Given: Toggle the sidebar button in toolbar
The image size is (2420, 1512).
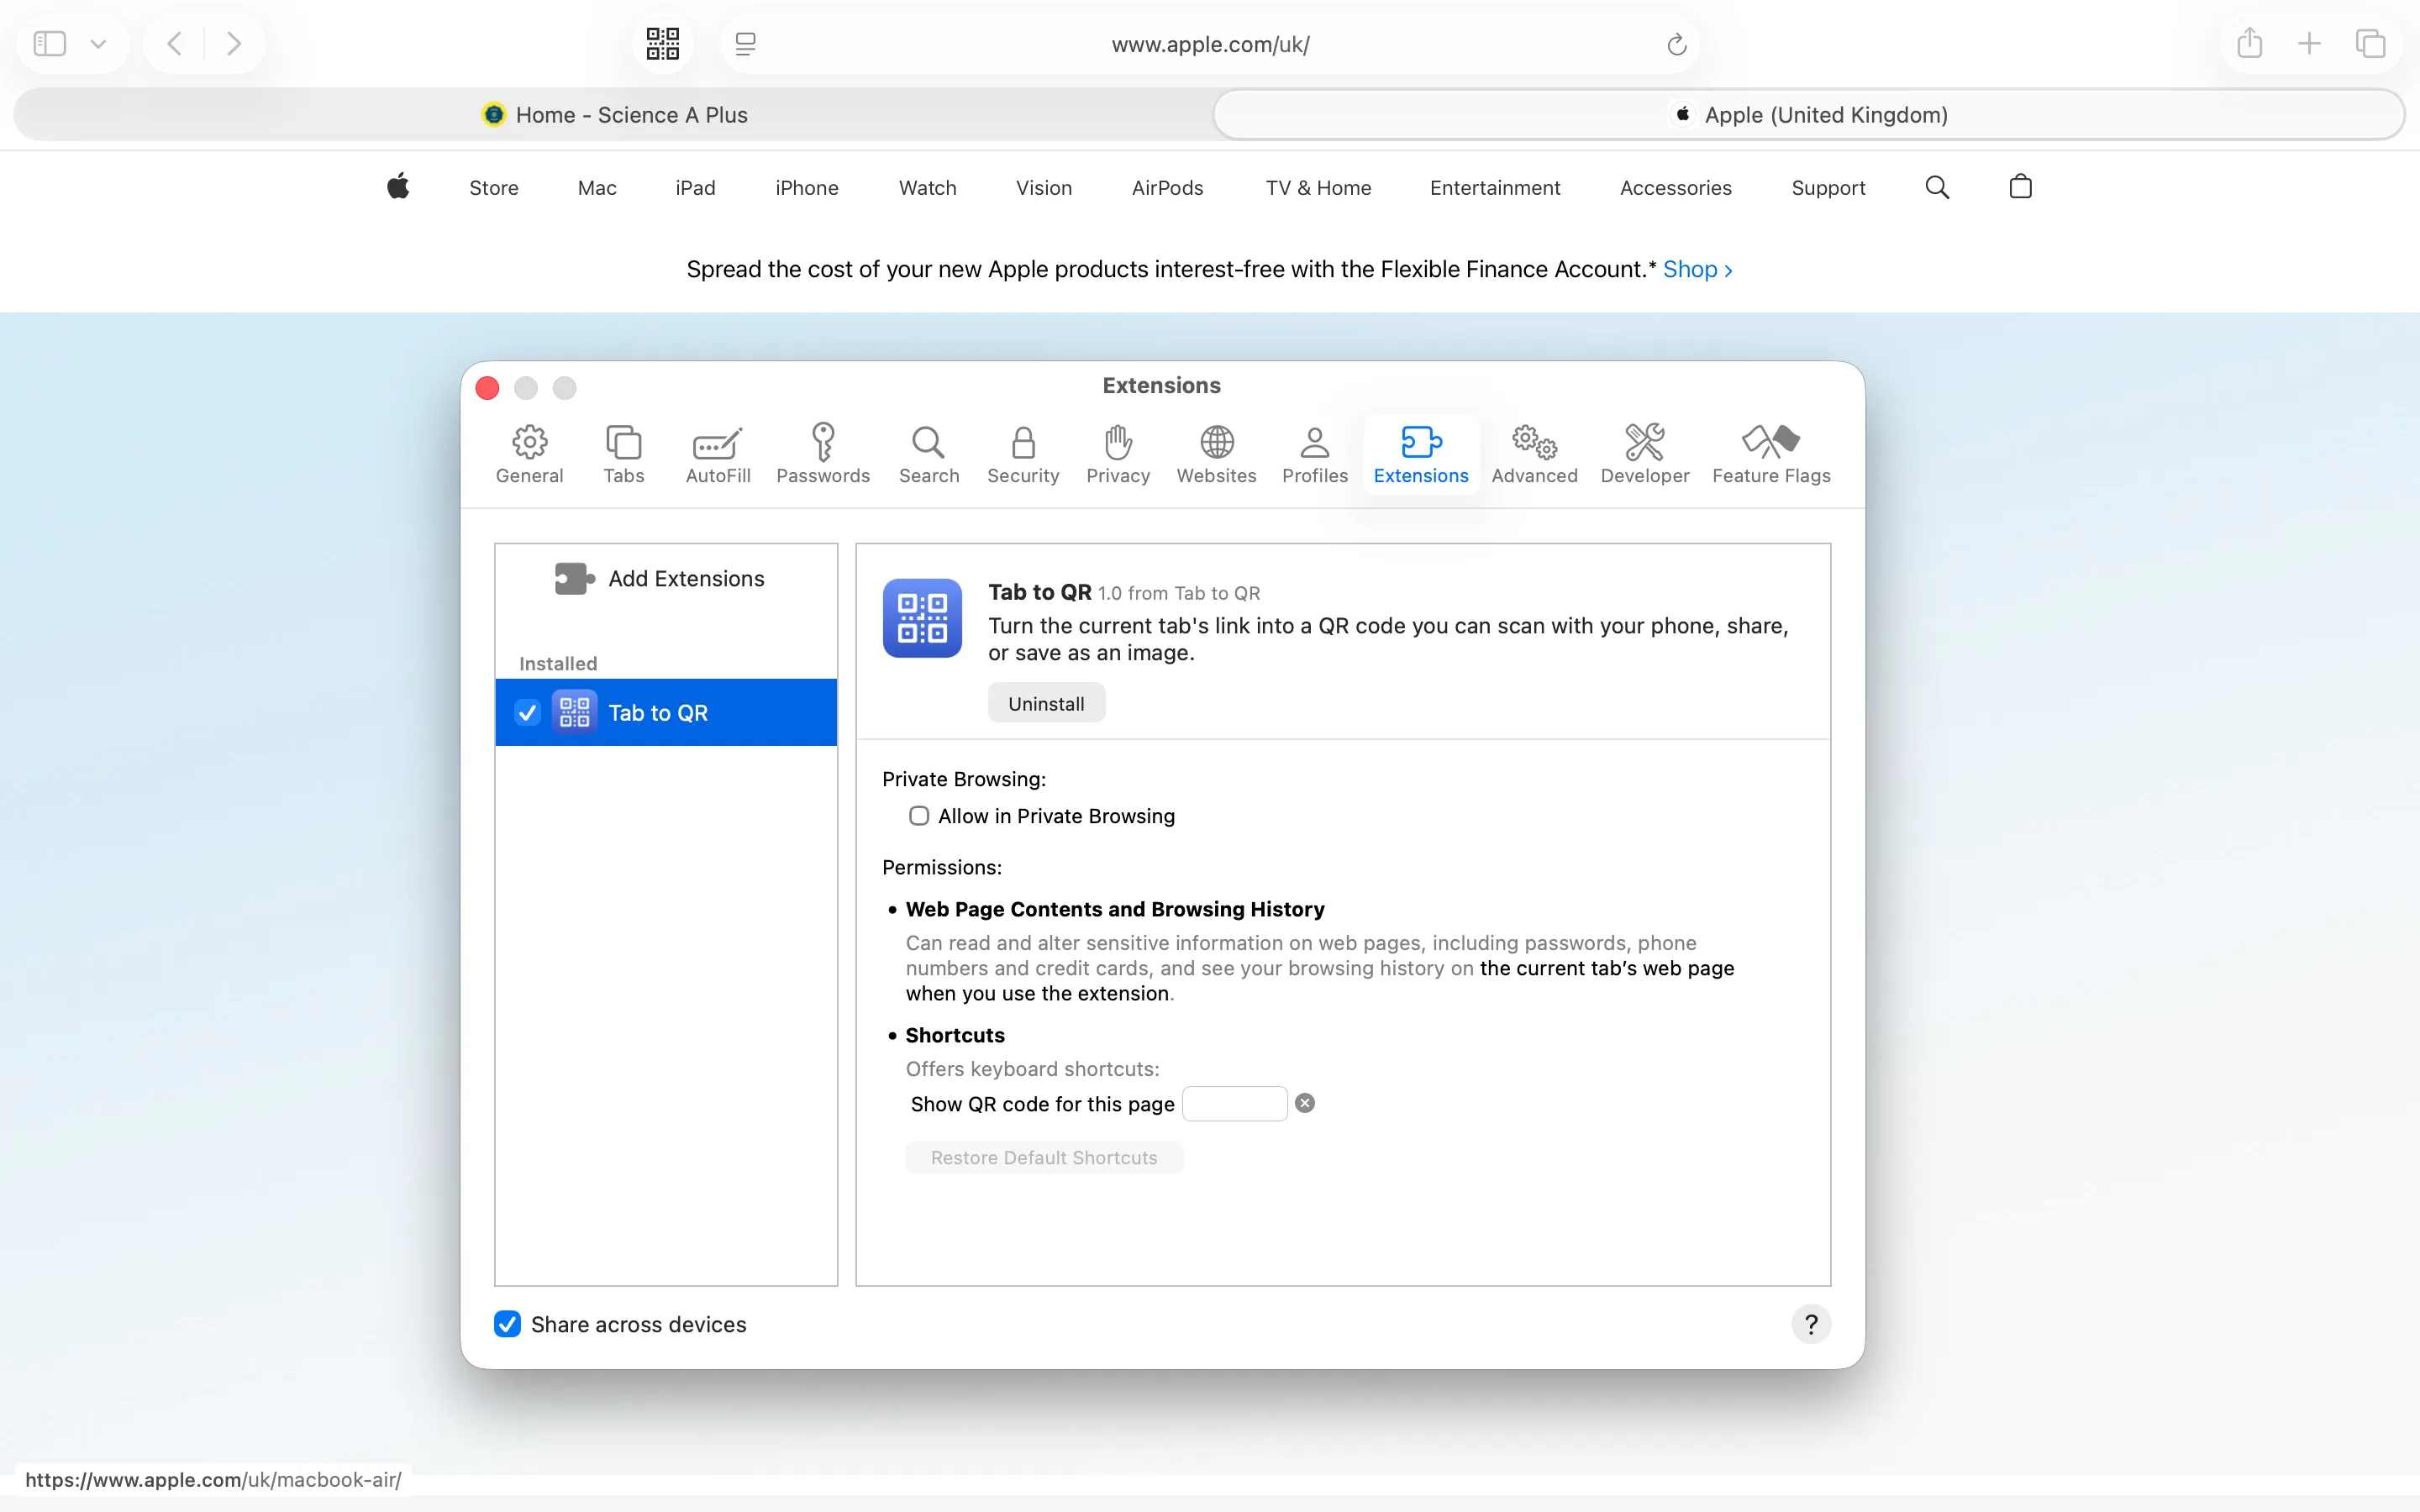Looking at the screenshot, I should click(x=50, y=44).
